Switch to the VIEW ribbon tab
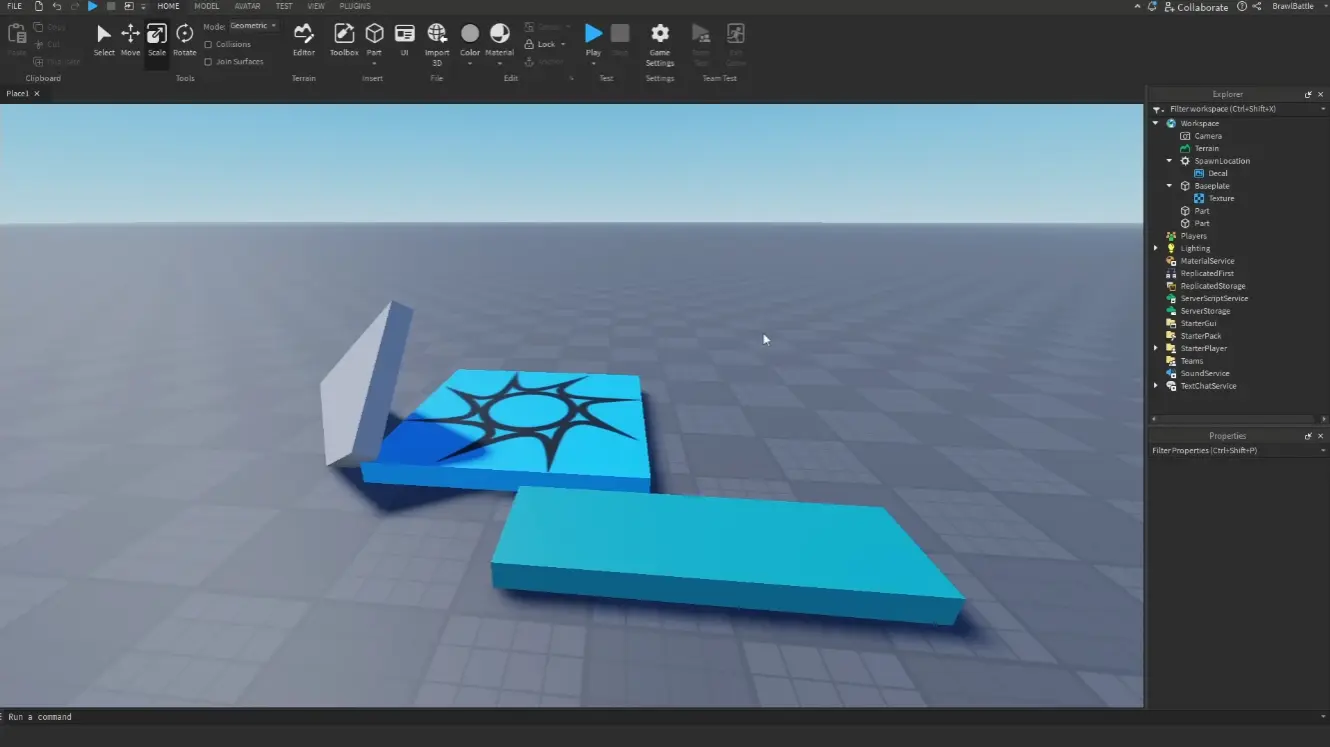Viewport: 1330px width, 747px height. (x=316, y=6)
